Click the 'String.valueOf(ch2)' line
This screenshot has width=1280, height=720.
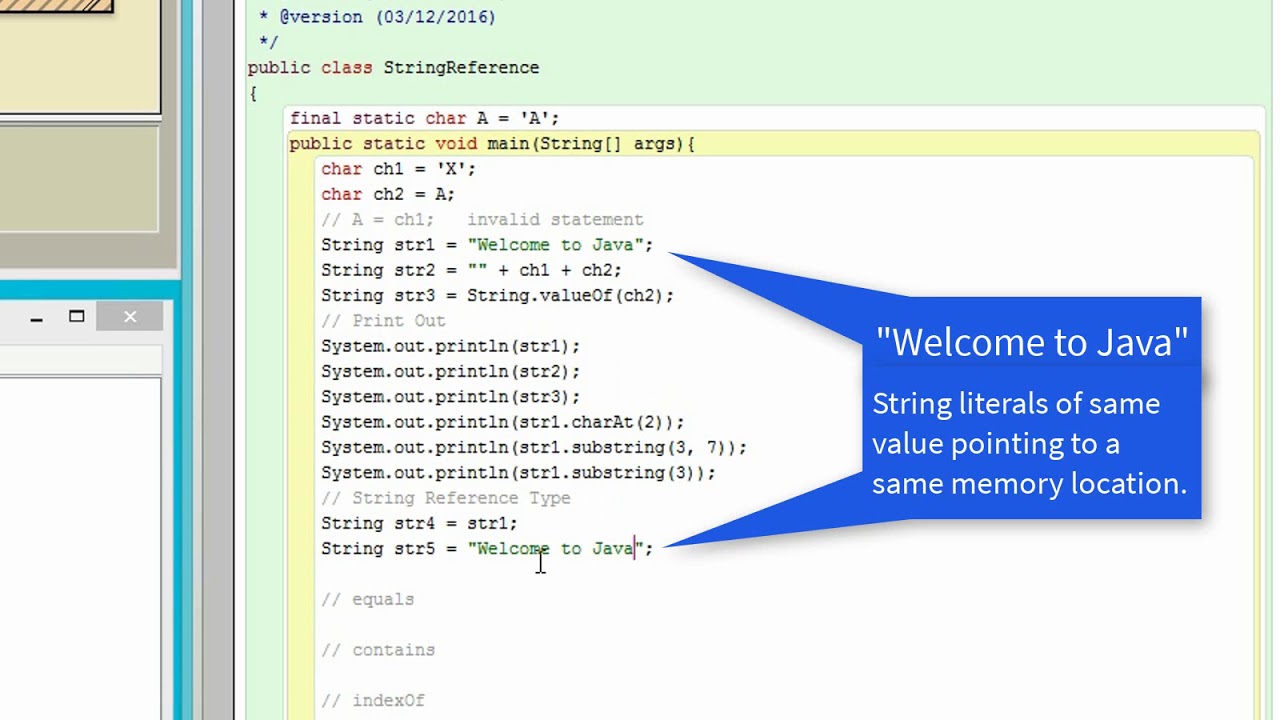pos(498,296)
